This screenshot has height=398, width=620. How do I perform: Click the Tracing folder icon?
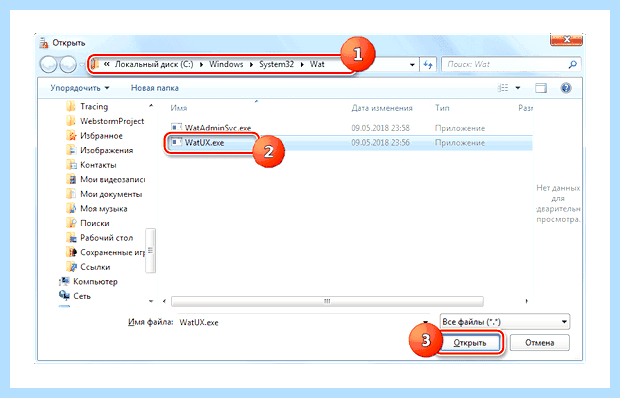(71, 106)
